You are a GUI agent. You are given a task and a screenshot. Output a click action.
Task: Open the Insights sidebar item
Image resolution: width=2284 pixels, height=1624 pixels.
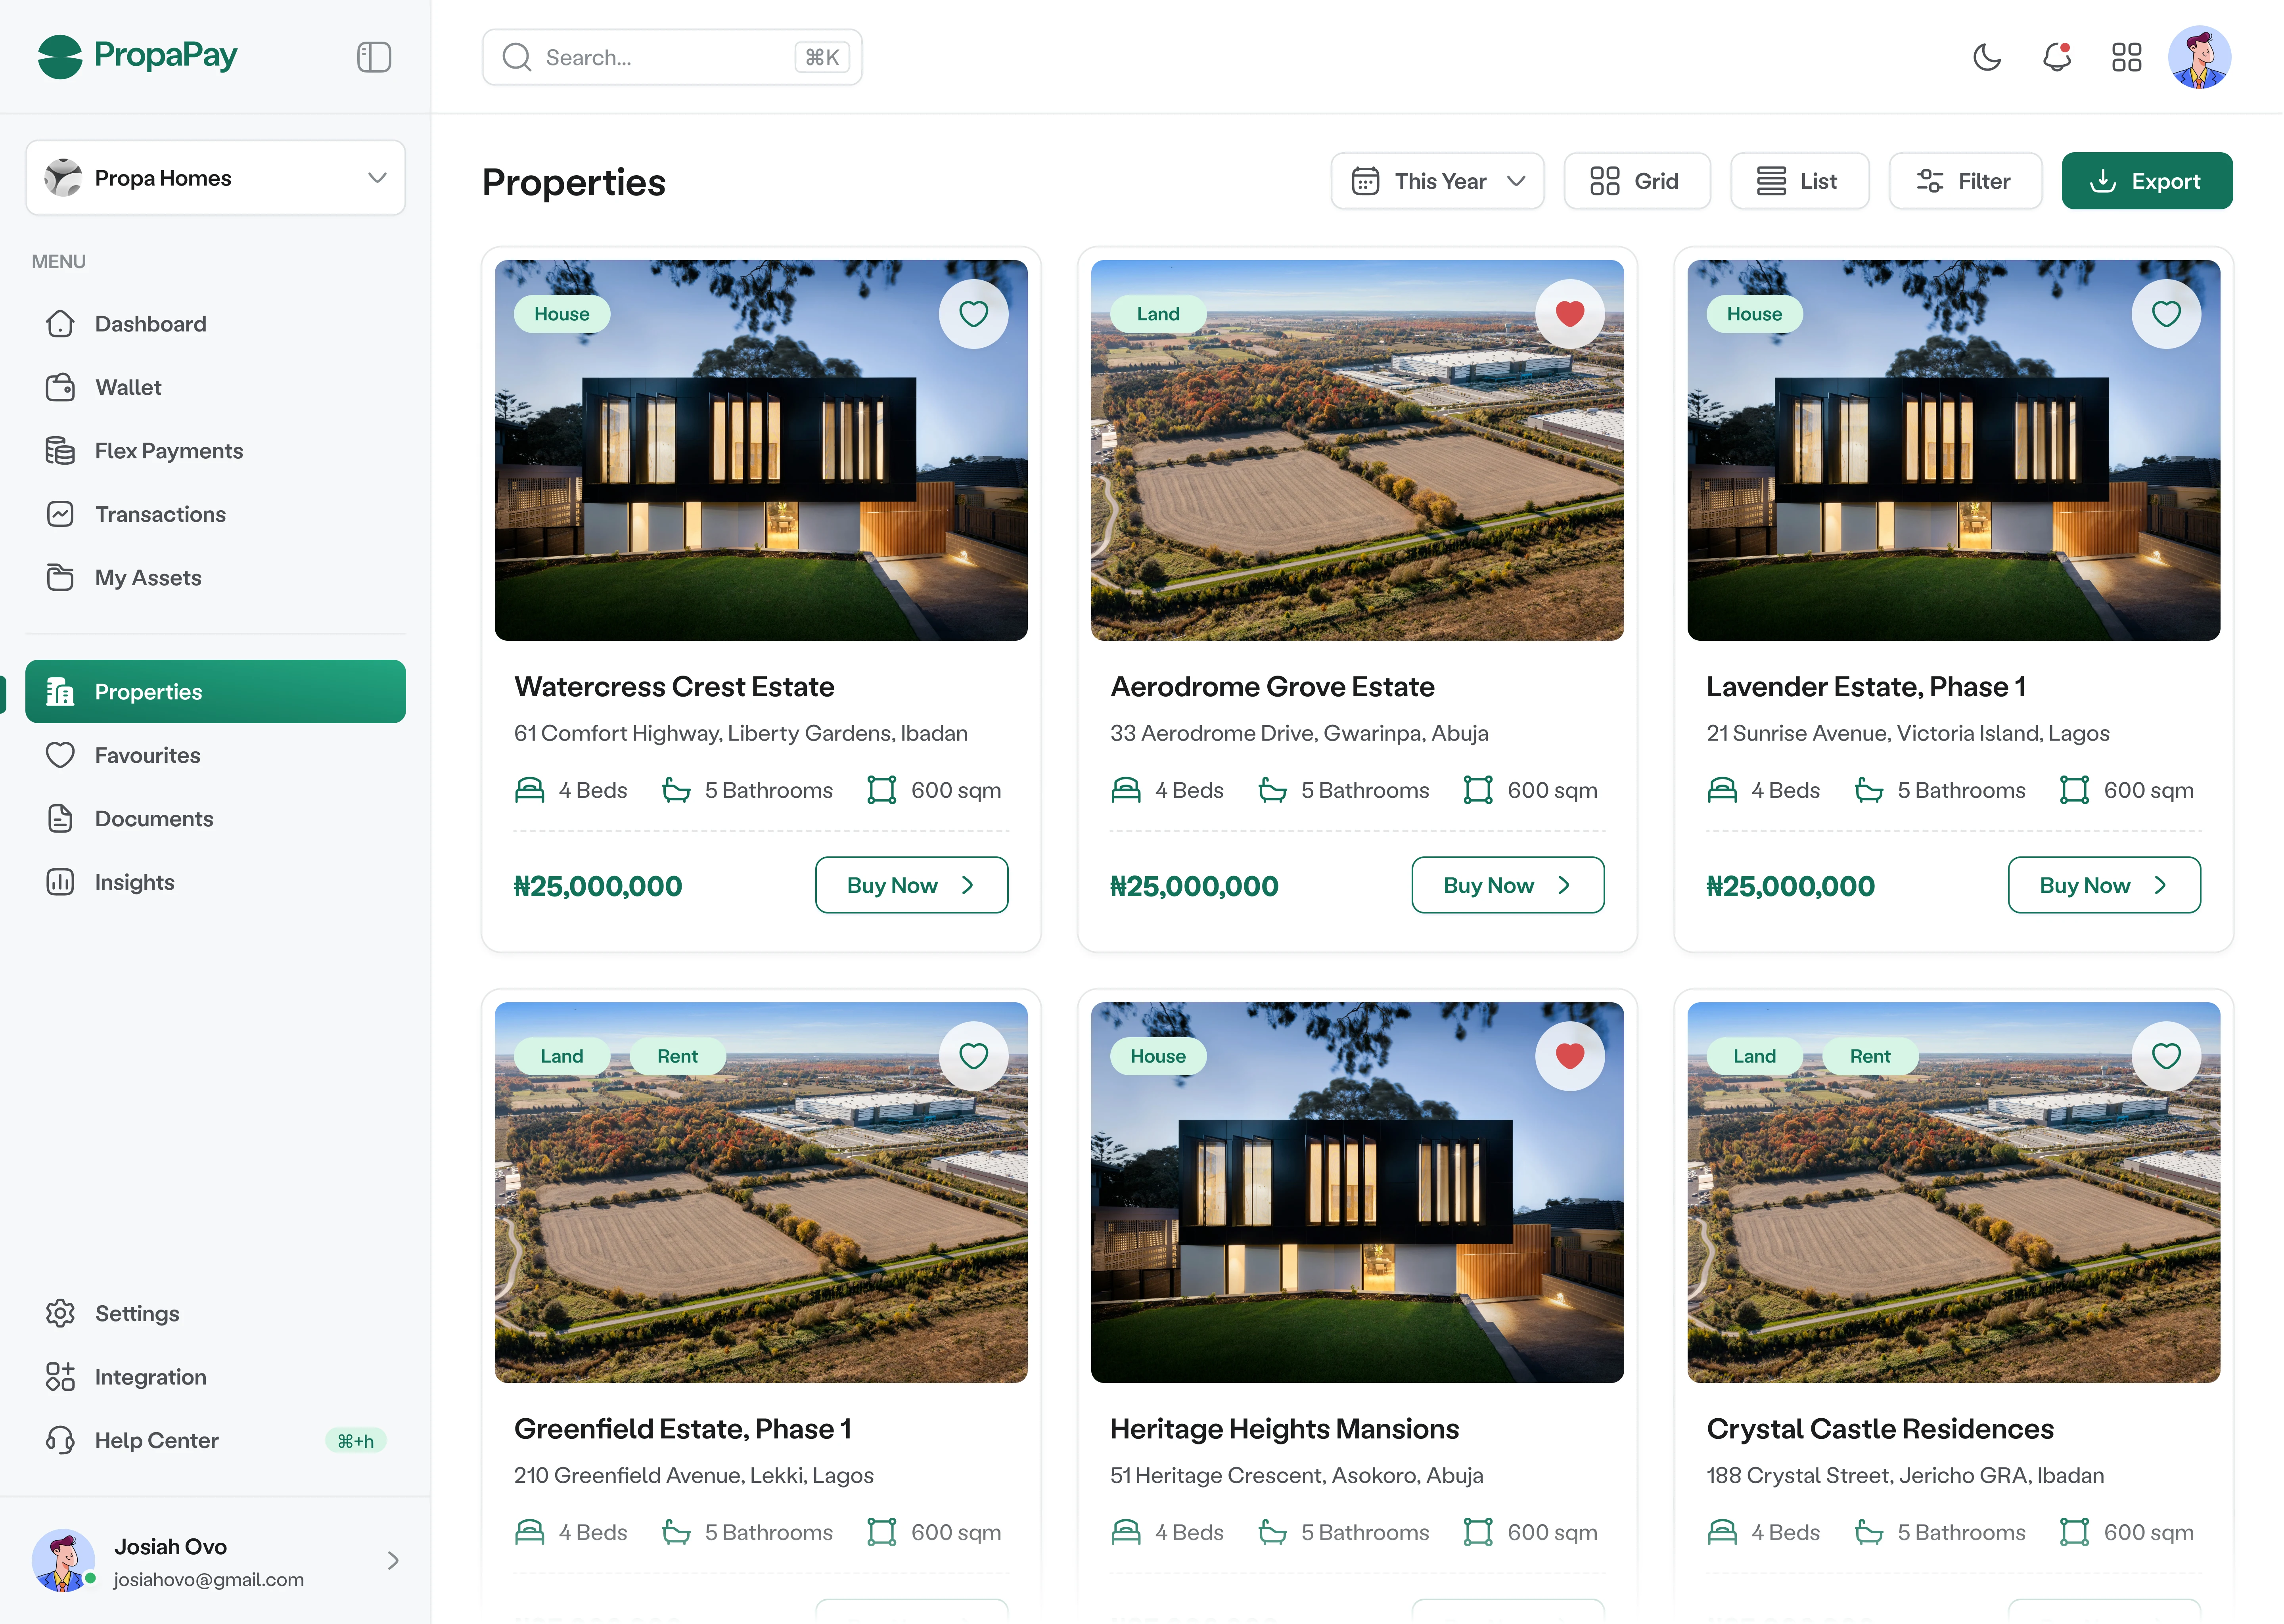[134, 882]
